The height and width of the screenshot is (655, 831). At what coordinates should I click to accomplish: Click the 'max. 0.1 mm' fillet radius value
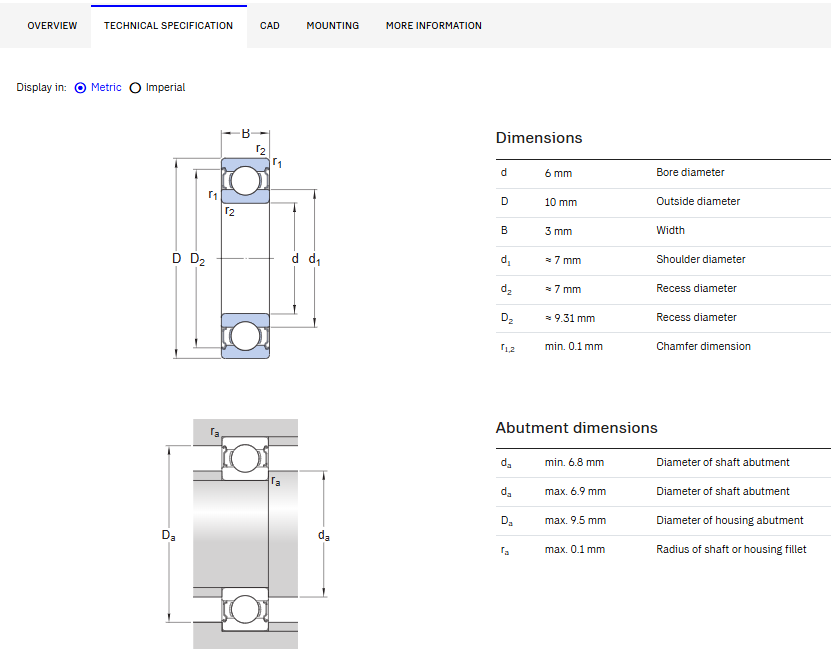pyautogui.click(x=574, y=550)
